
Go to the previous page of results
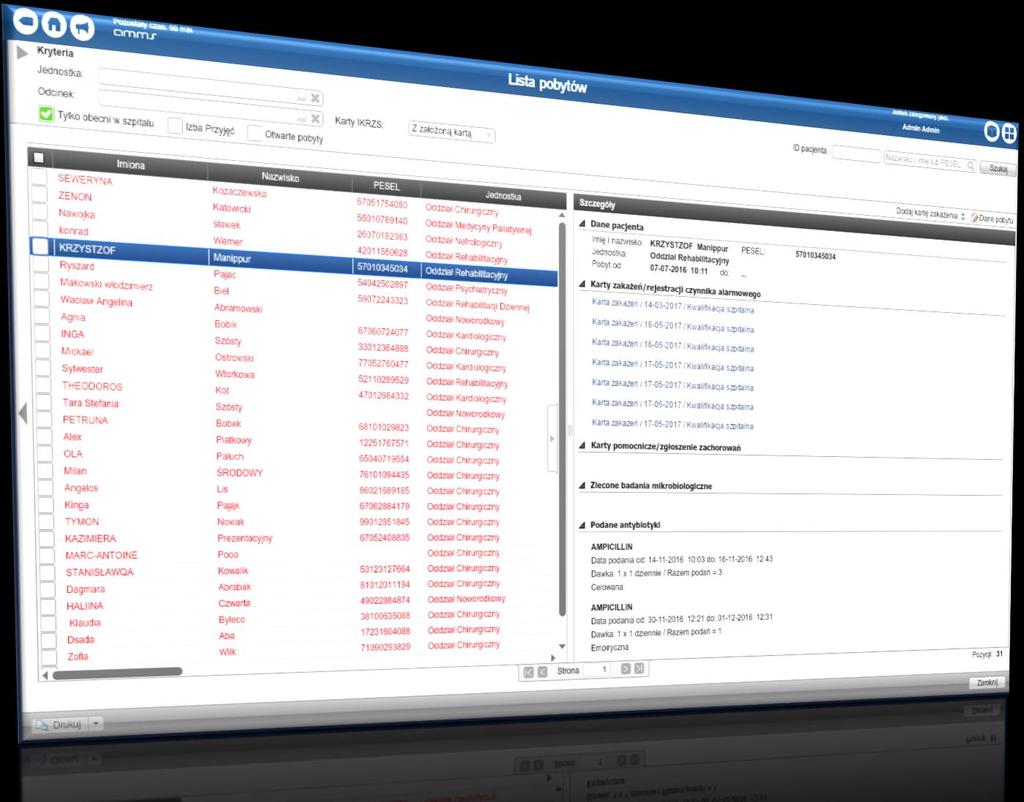point(542,671)
